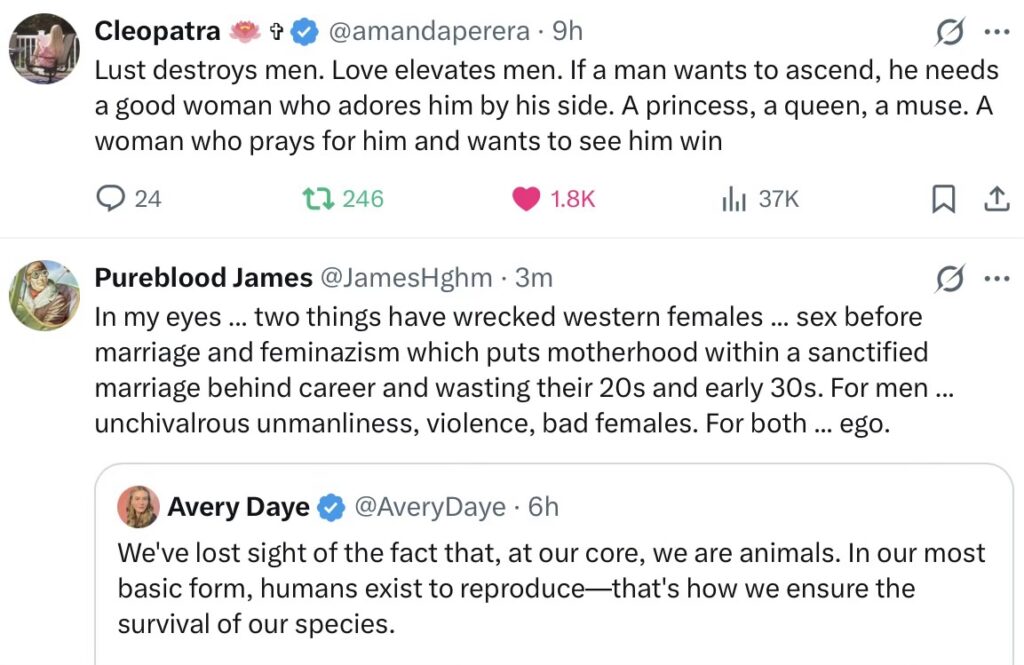Open Grok icon on Cleopatra's tweet
The image size is (1024, 665).
948,32
